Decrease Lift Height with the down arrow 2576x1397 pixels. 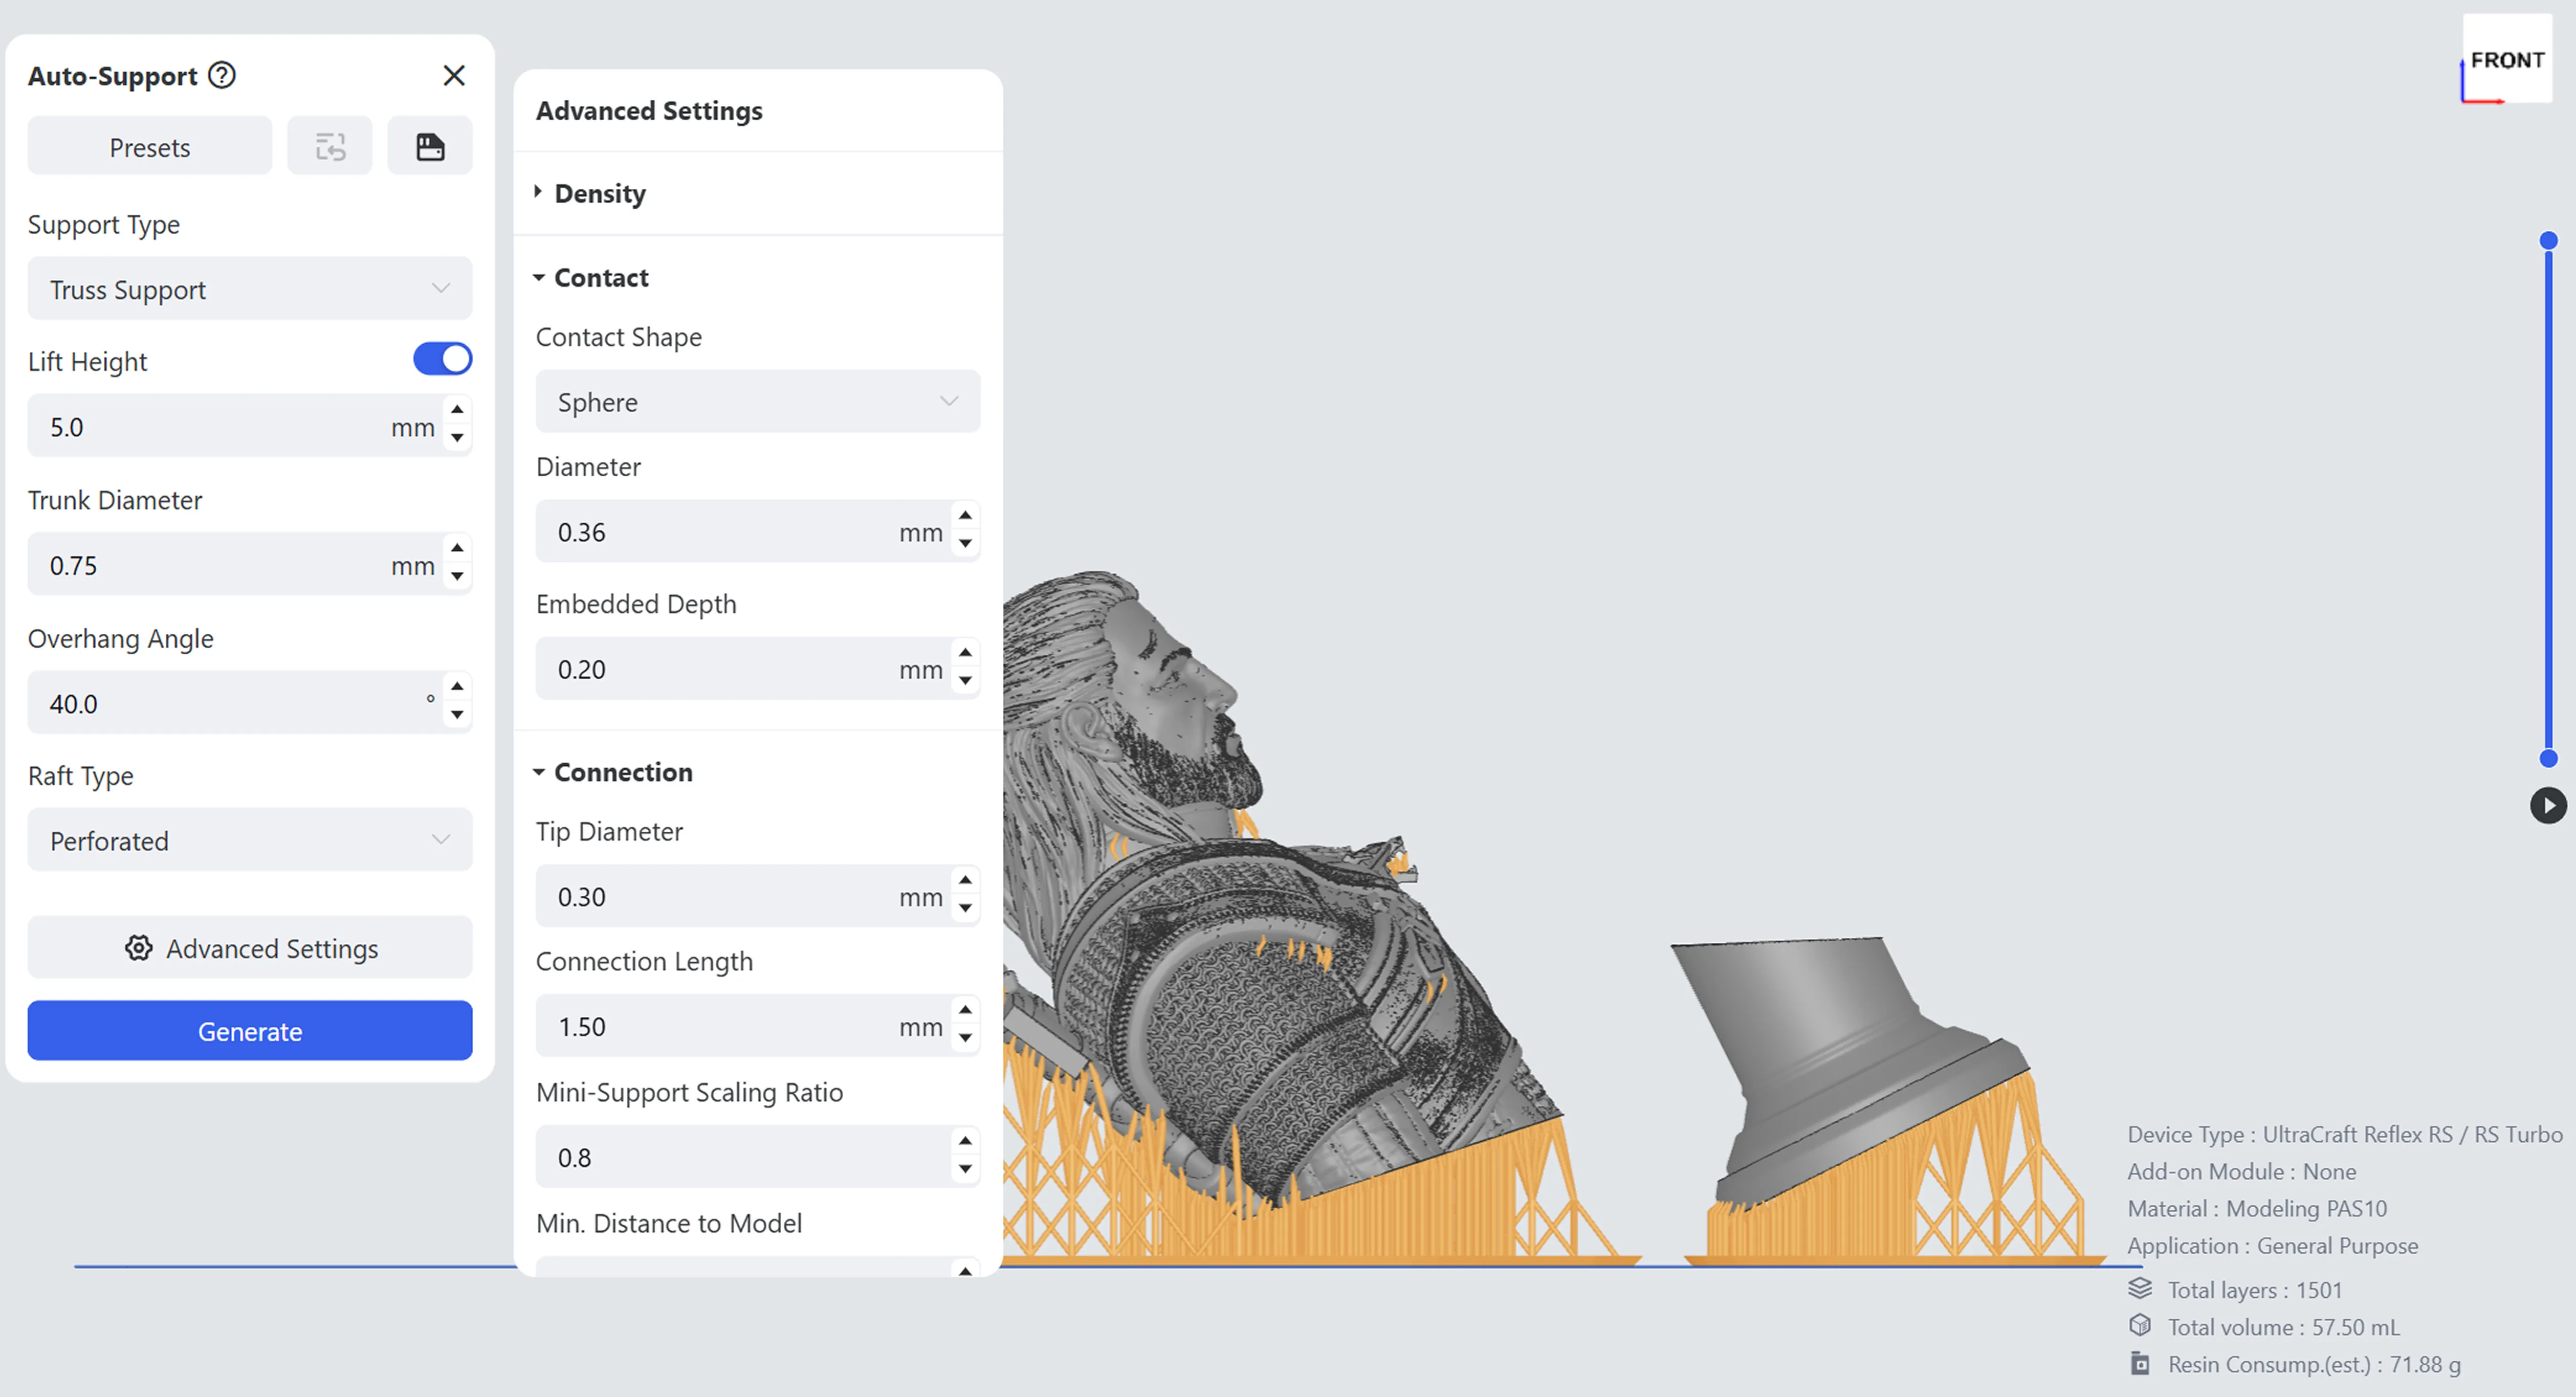[457, 438]
